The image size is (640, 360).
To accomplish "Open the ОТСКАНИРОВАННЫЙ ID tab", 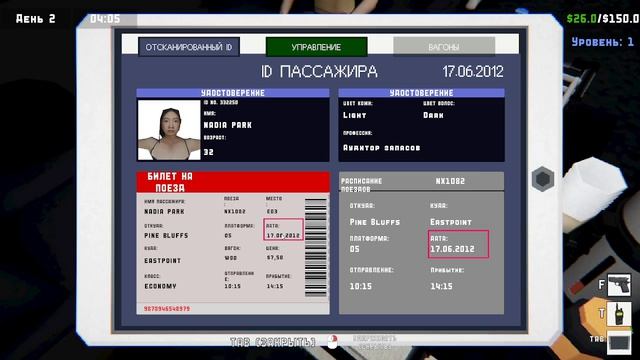I will 189,47.
